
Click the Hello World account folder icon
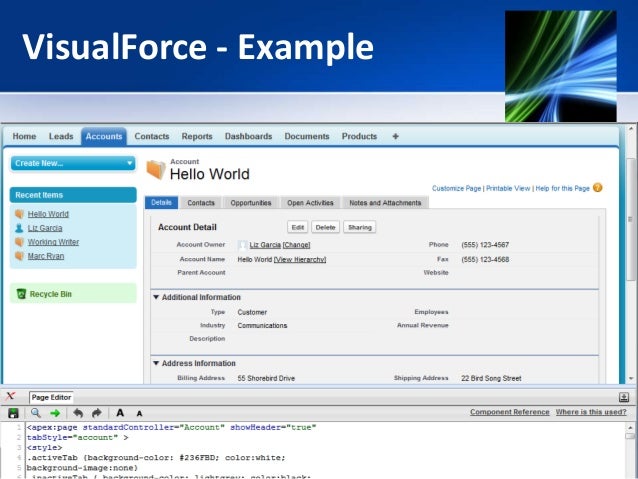point(156,169)
